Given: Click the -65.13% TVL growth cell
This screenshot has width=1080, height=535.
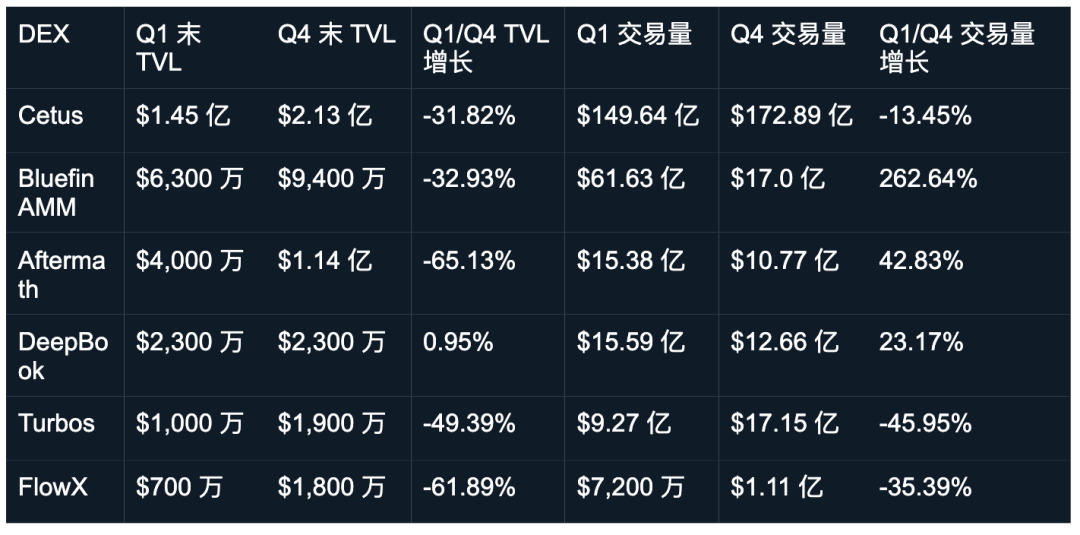Looking at the screenshot, I should pyautogui.click(x=469, y=261).
